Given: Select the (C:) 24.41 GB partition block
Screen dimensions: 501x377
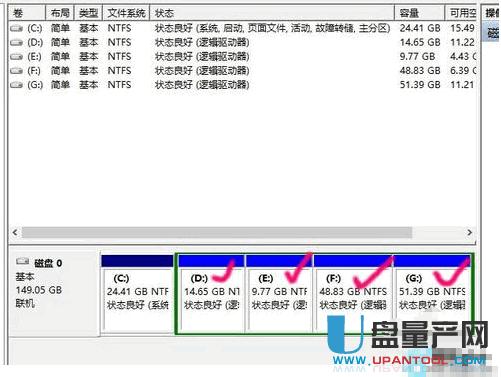Looking at the screenshot, I should pos(138,293).
